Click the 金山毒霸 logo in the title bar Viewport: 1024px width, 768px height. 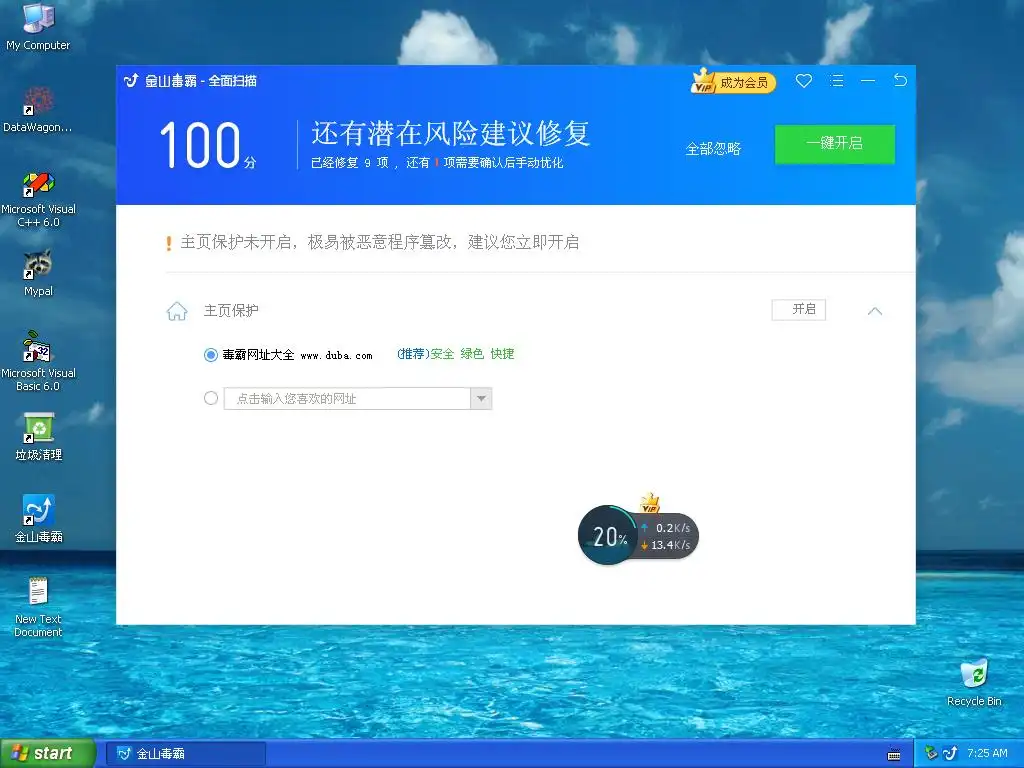click(131, 80)
